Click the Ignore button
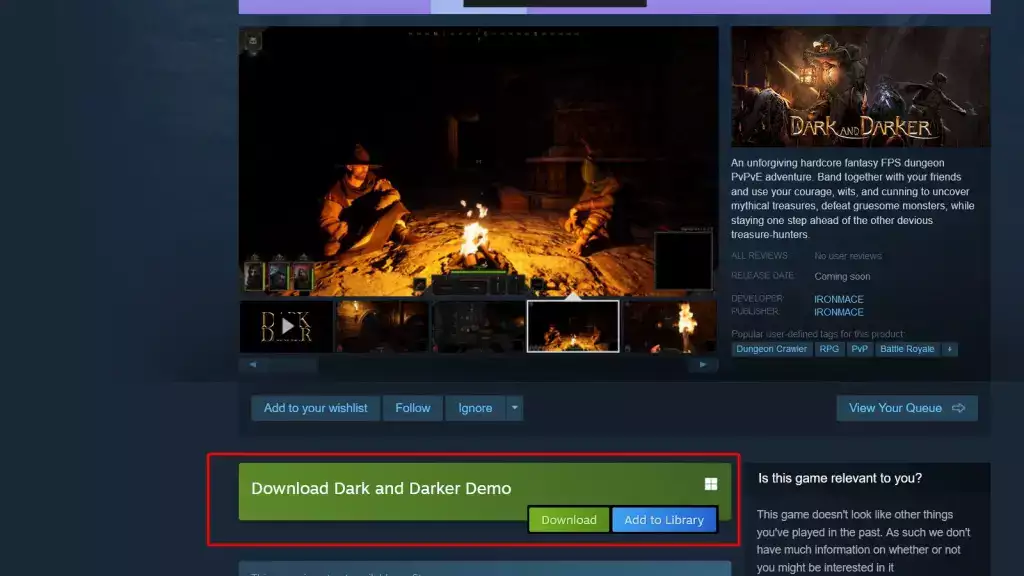 [475, 408]
